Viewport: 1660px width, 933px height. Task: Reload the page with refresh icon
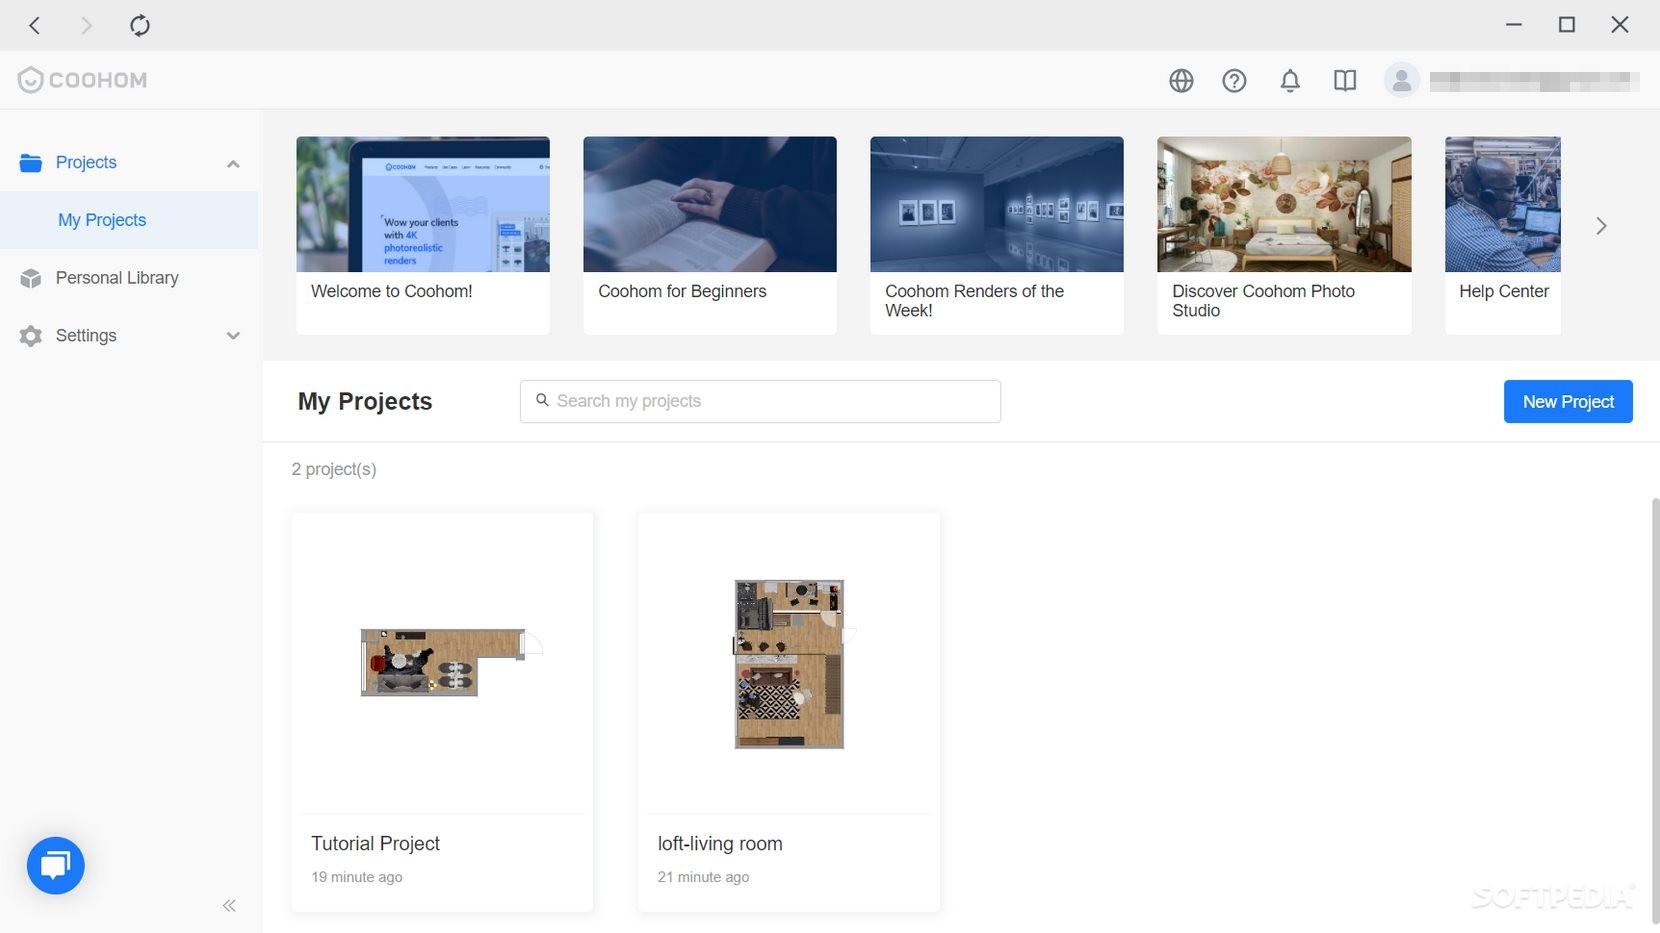140,25
